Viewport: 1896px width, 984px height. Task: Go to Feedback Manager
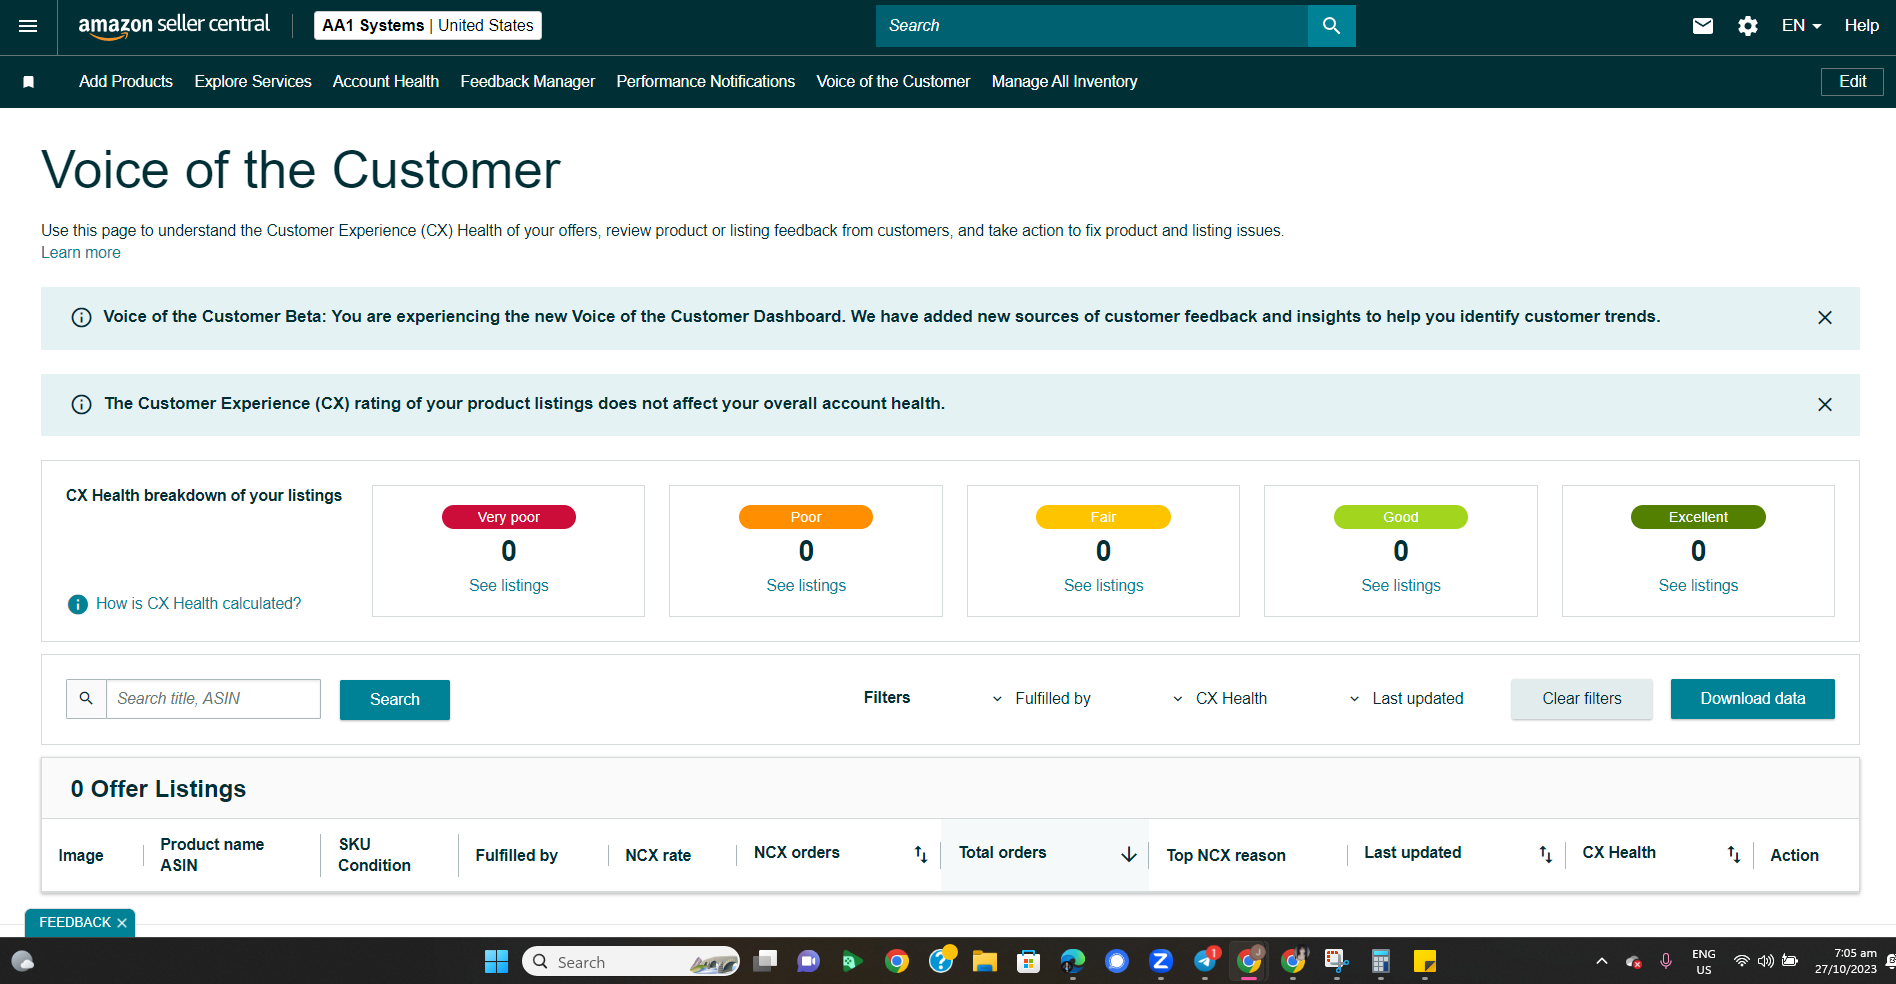(x=528, y=82)
